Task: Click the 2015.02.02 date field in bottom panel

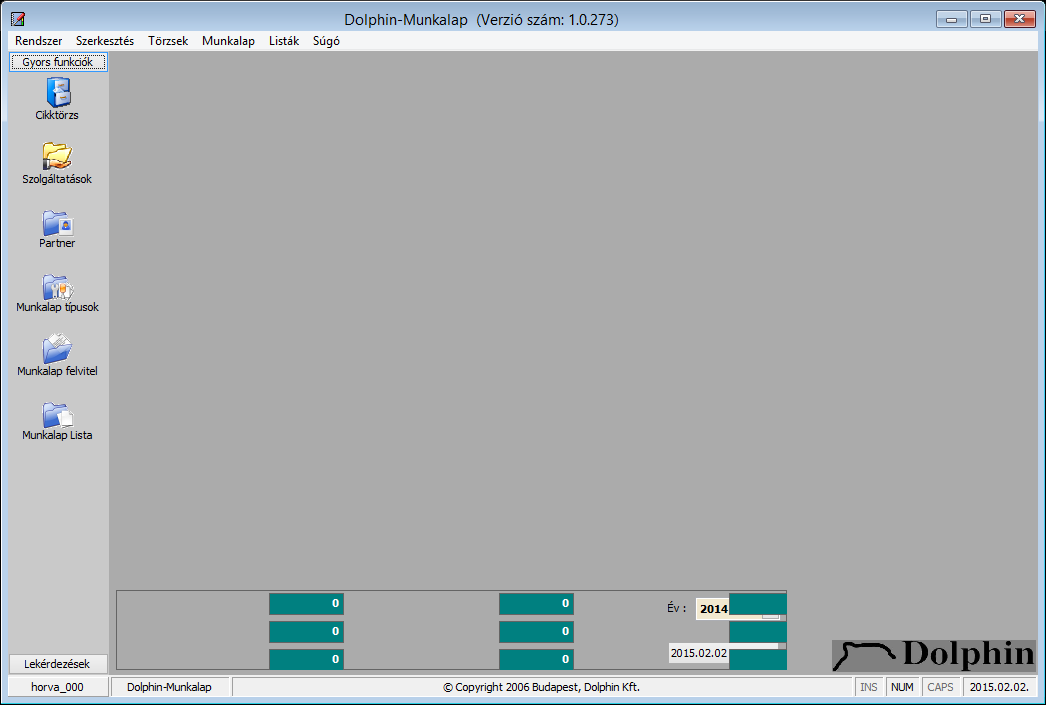Action: pos(698,653)
